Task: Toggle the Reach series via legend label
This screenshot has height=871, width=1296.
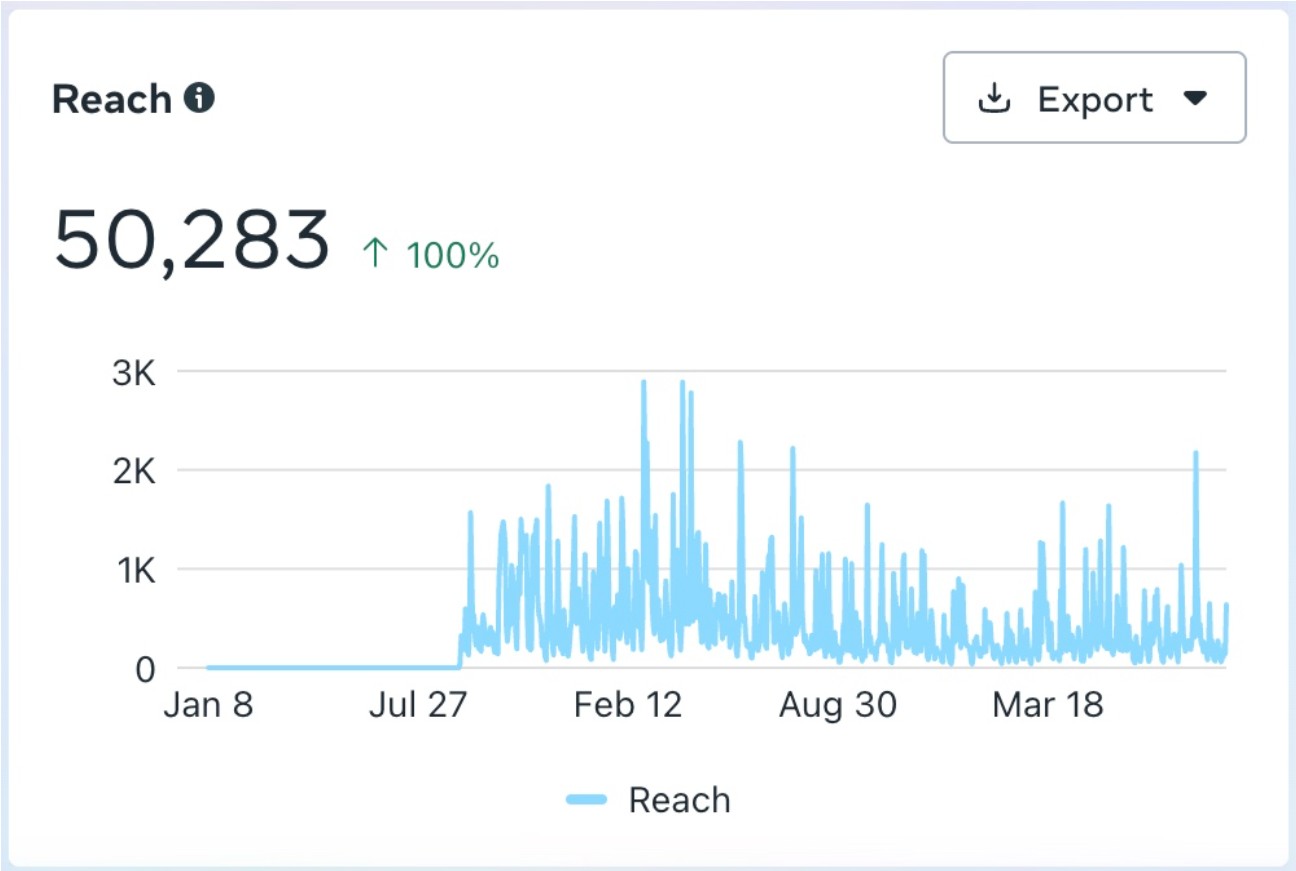Action: pyautogui.click(x=679, y=800)
